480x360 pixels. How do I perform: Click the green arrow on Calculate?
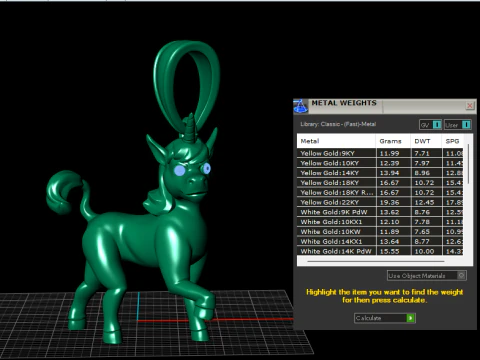coord(411,318)
